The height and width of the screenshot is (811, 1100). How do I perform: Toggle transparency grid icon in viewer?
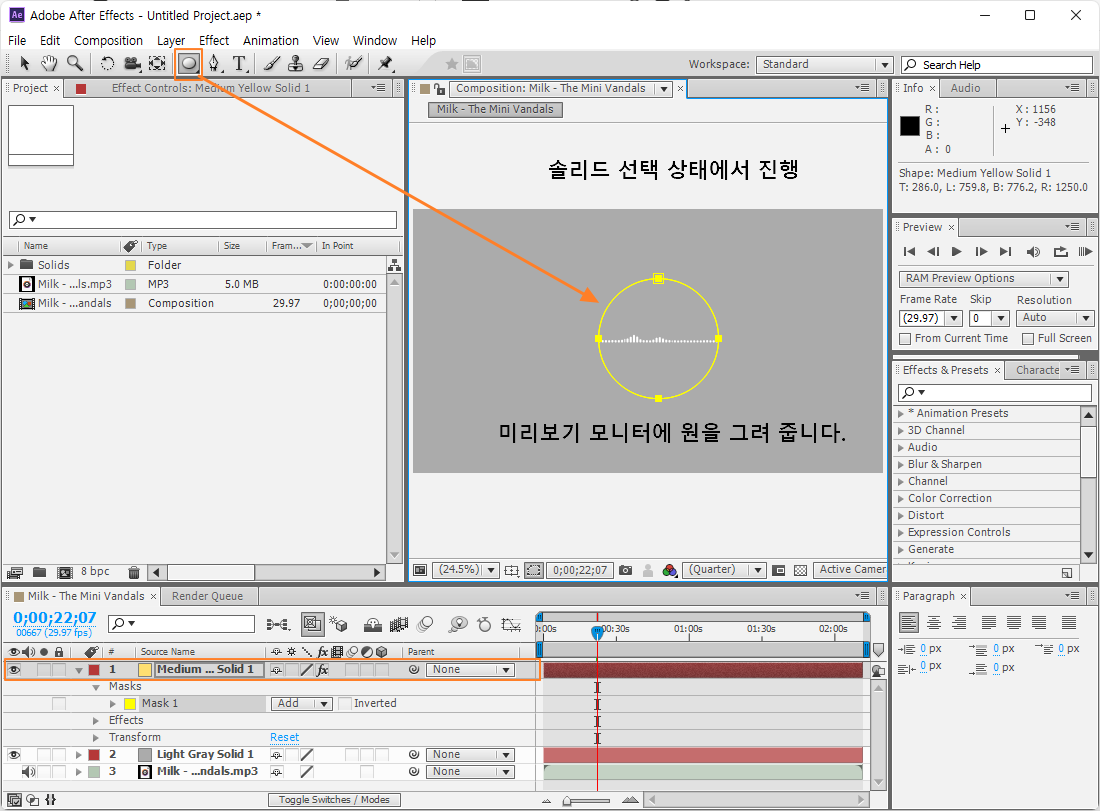800,570
